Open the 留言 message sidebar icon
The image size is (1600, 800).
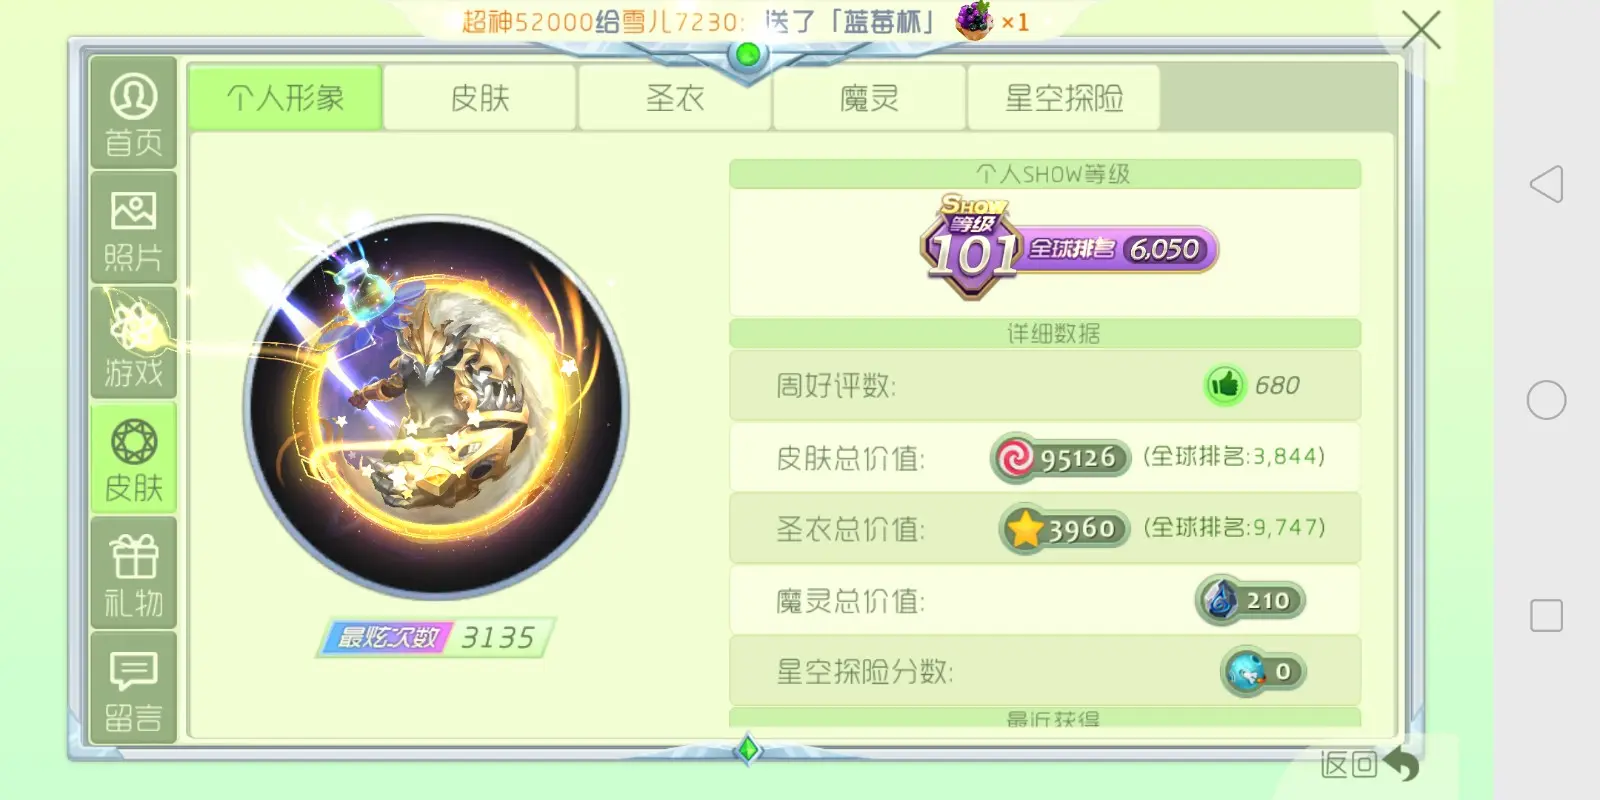pyautogui.click(x=134, y=688)
